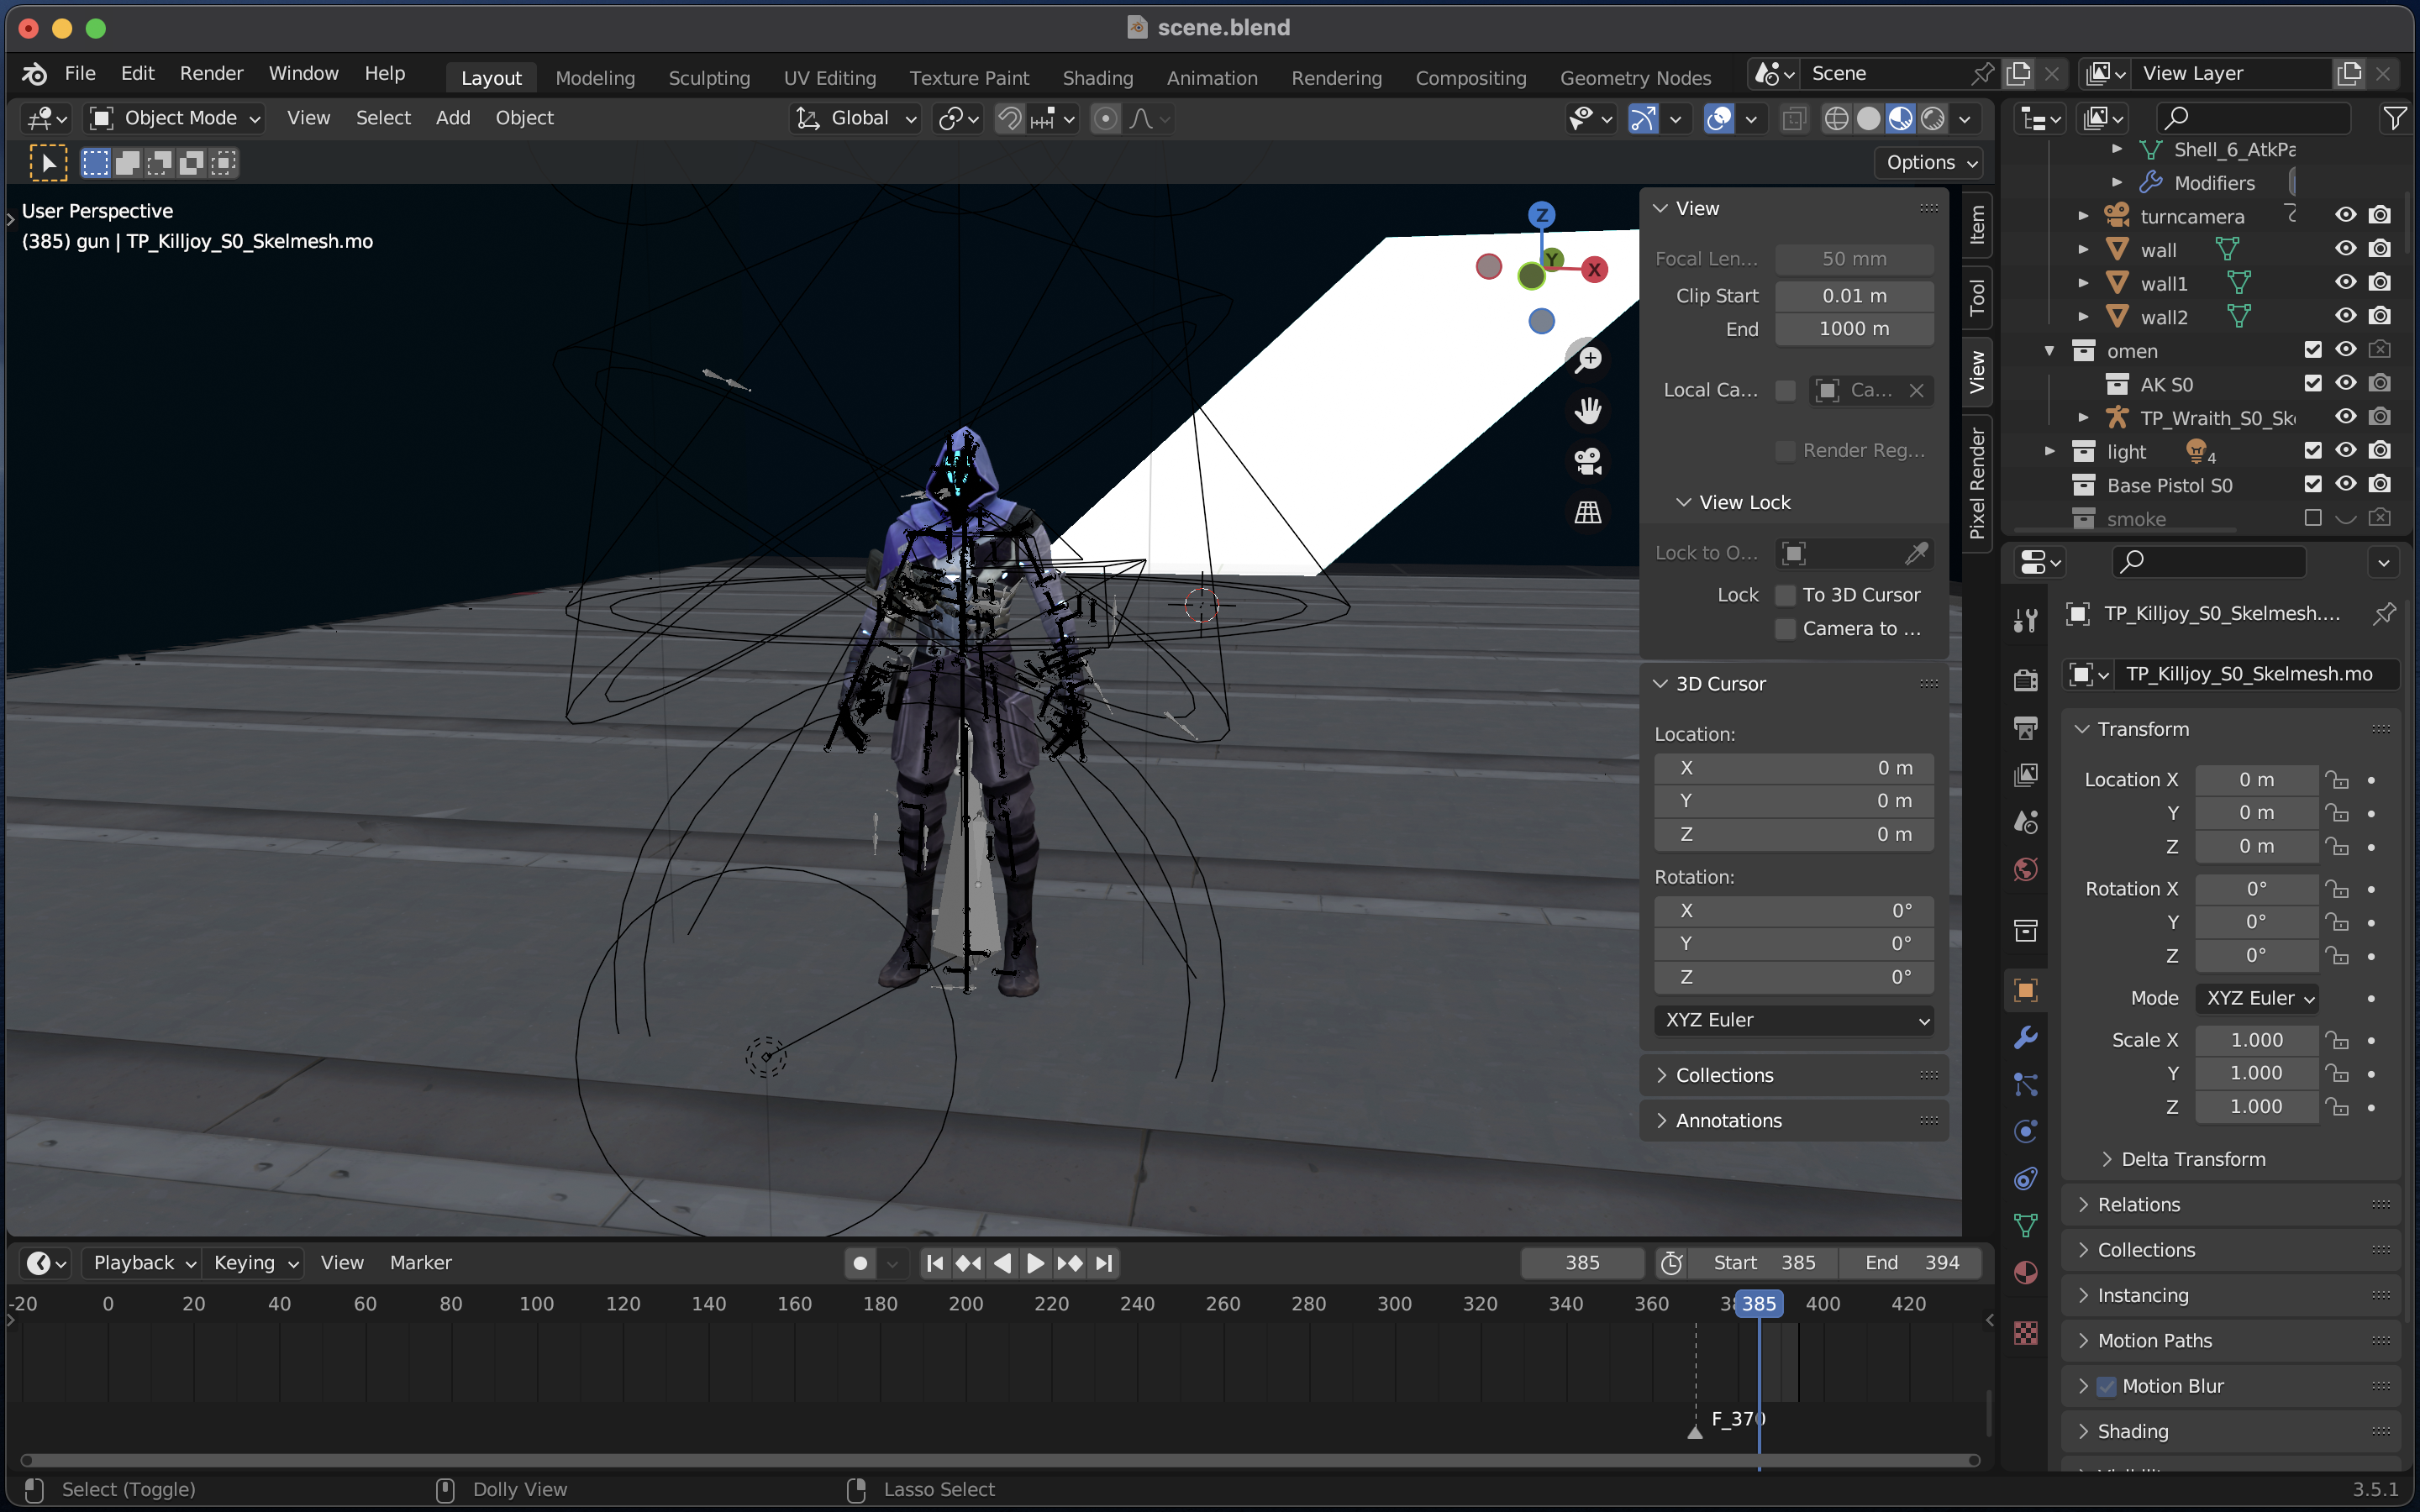Enable Lock To 3D Cursor checkbox
The width and height of the screenshot is (2420, 1512).
tap(1785, 595)
